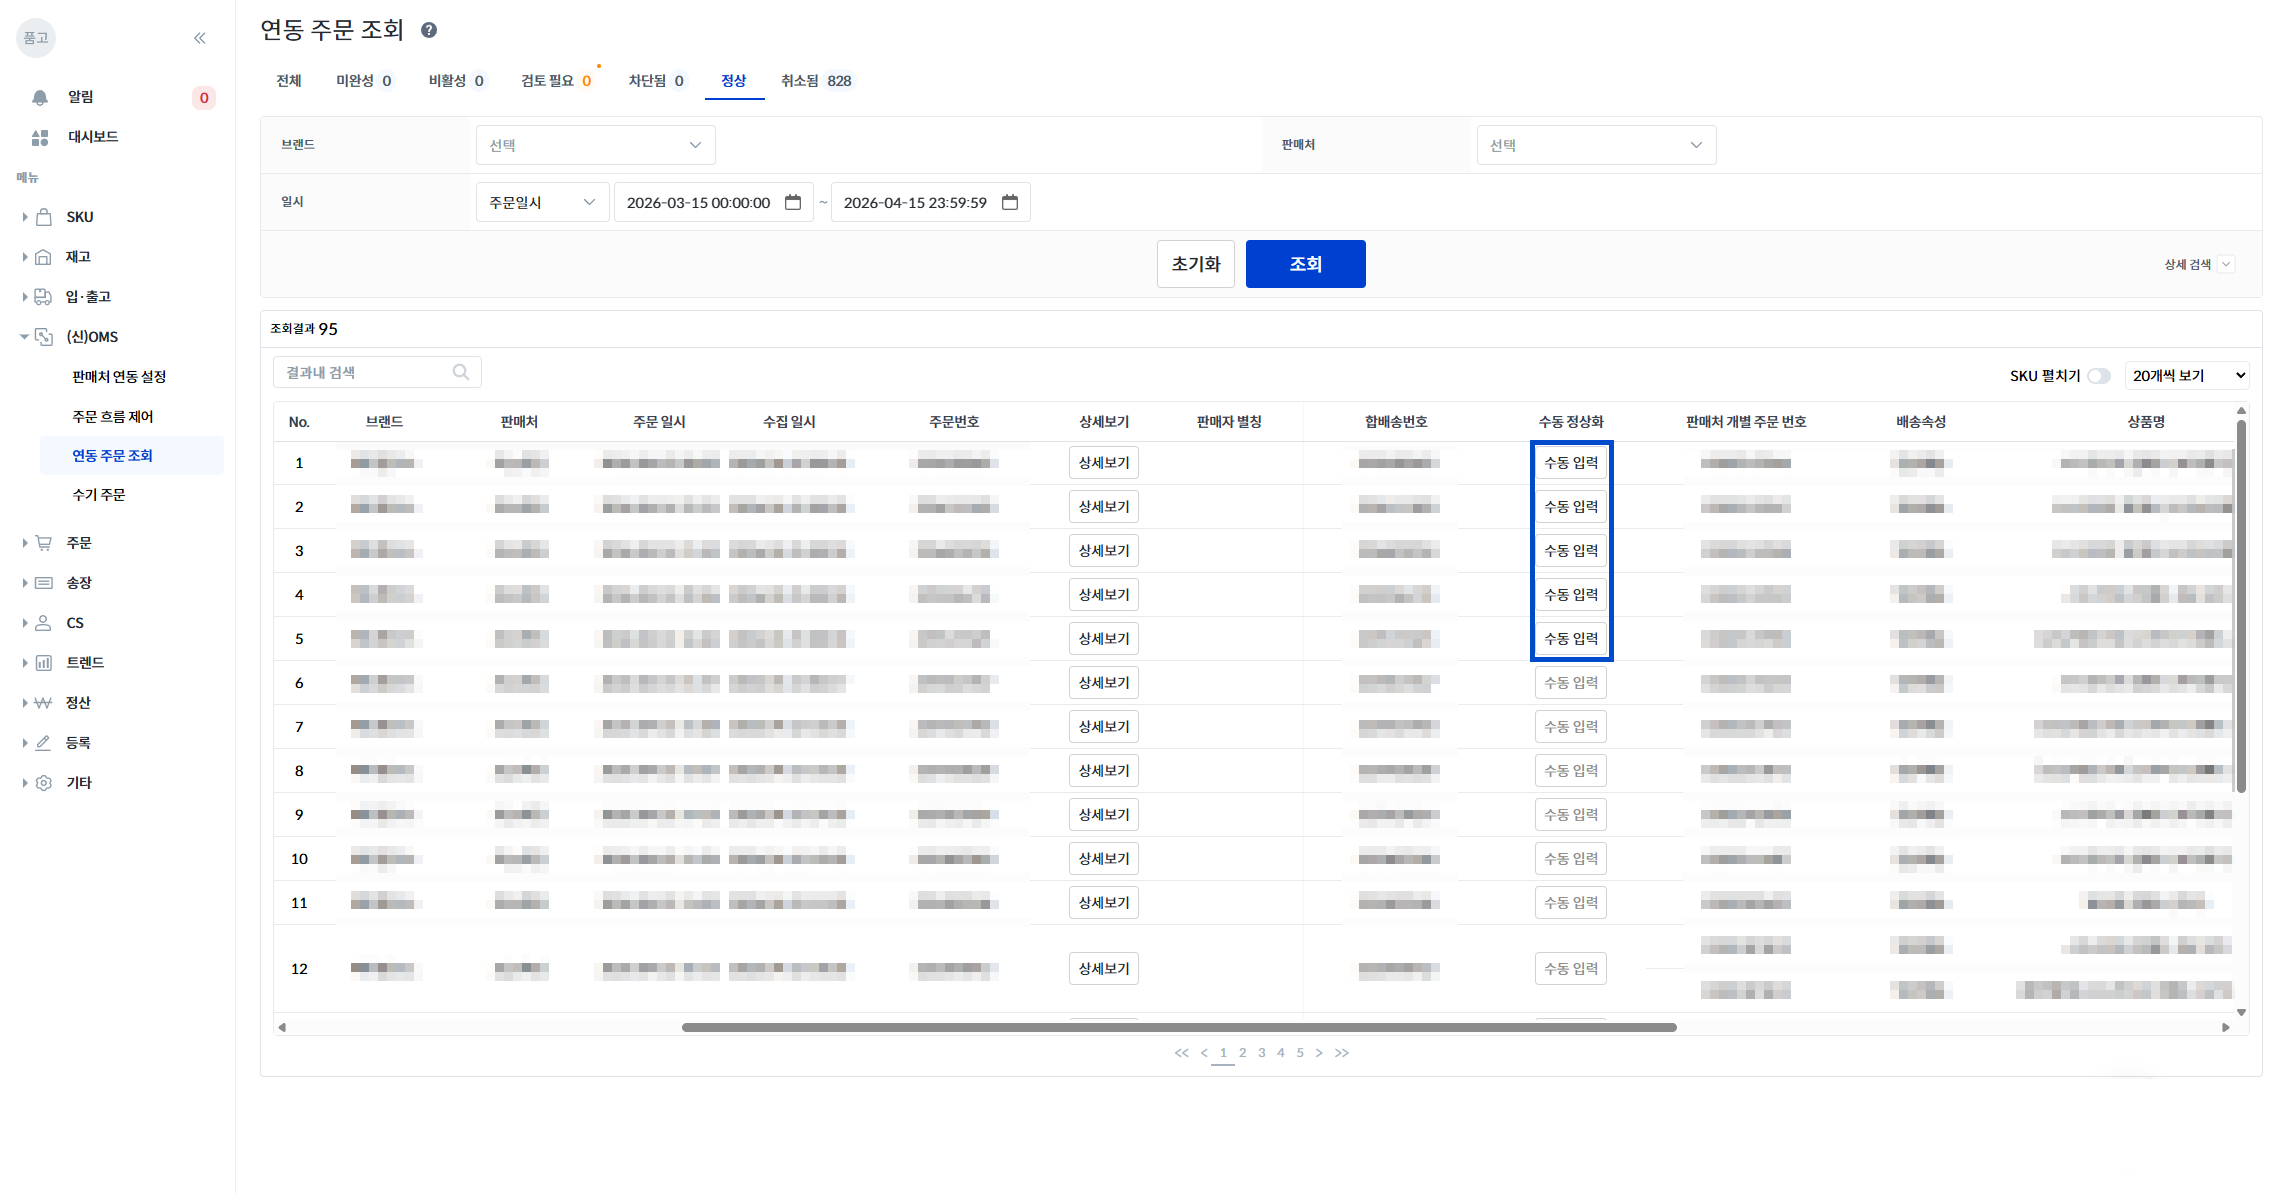Open the 브랜드 선택 dropdown

point(596,145)
